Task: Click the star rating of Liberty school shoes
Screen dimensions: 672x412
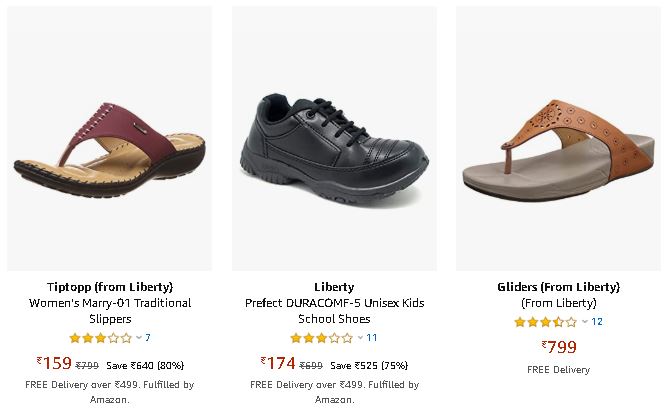Action: tap(321, 338)
